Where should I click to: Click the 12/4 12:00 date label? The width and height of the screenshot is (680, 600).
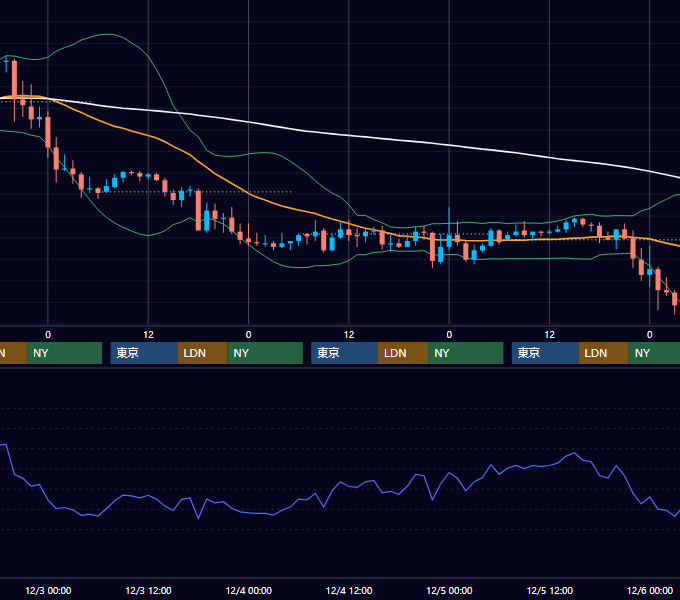click(349, 590)
